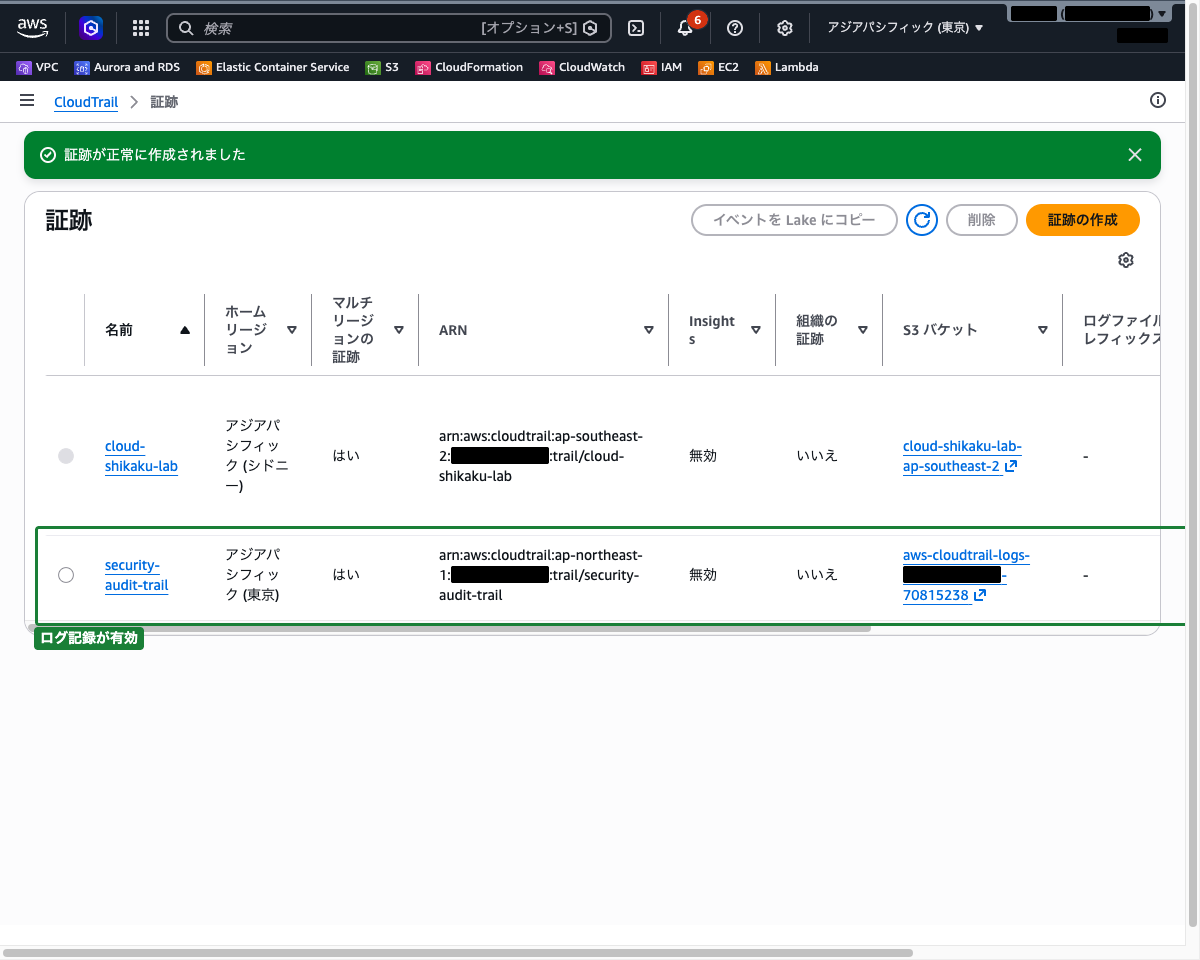Open the info panel icon
The image size is (1200, 960).
point(1158,100)
